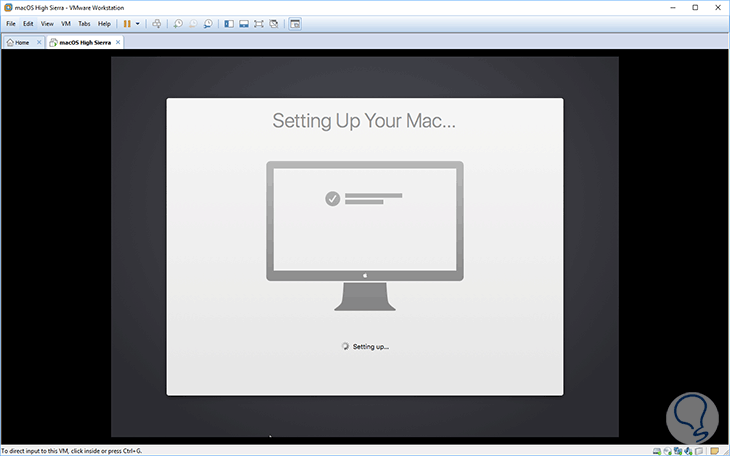Click the display status icon in status bar
The height and width of the screenshot is (456, 730).
699,451
